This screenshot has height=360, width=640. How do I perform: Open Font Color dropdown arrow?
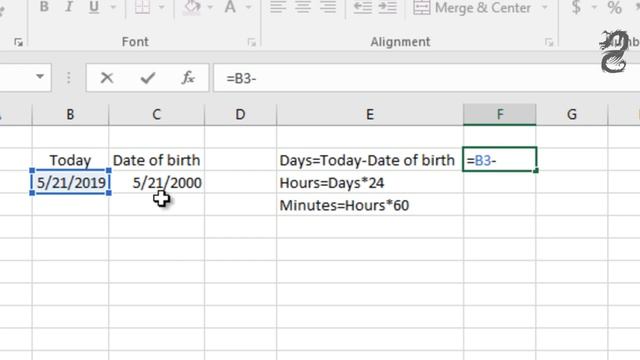[248, 7]
